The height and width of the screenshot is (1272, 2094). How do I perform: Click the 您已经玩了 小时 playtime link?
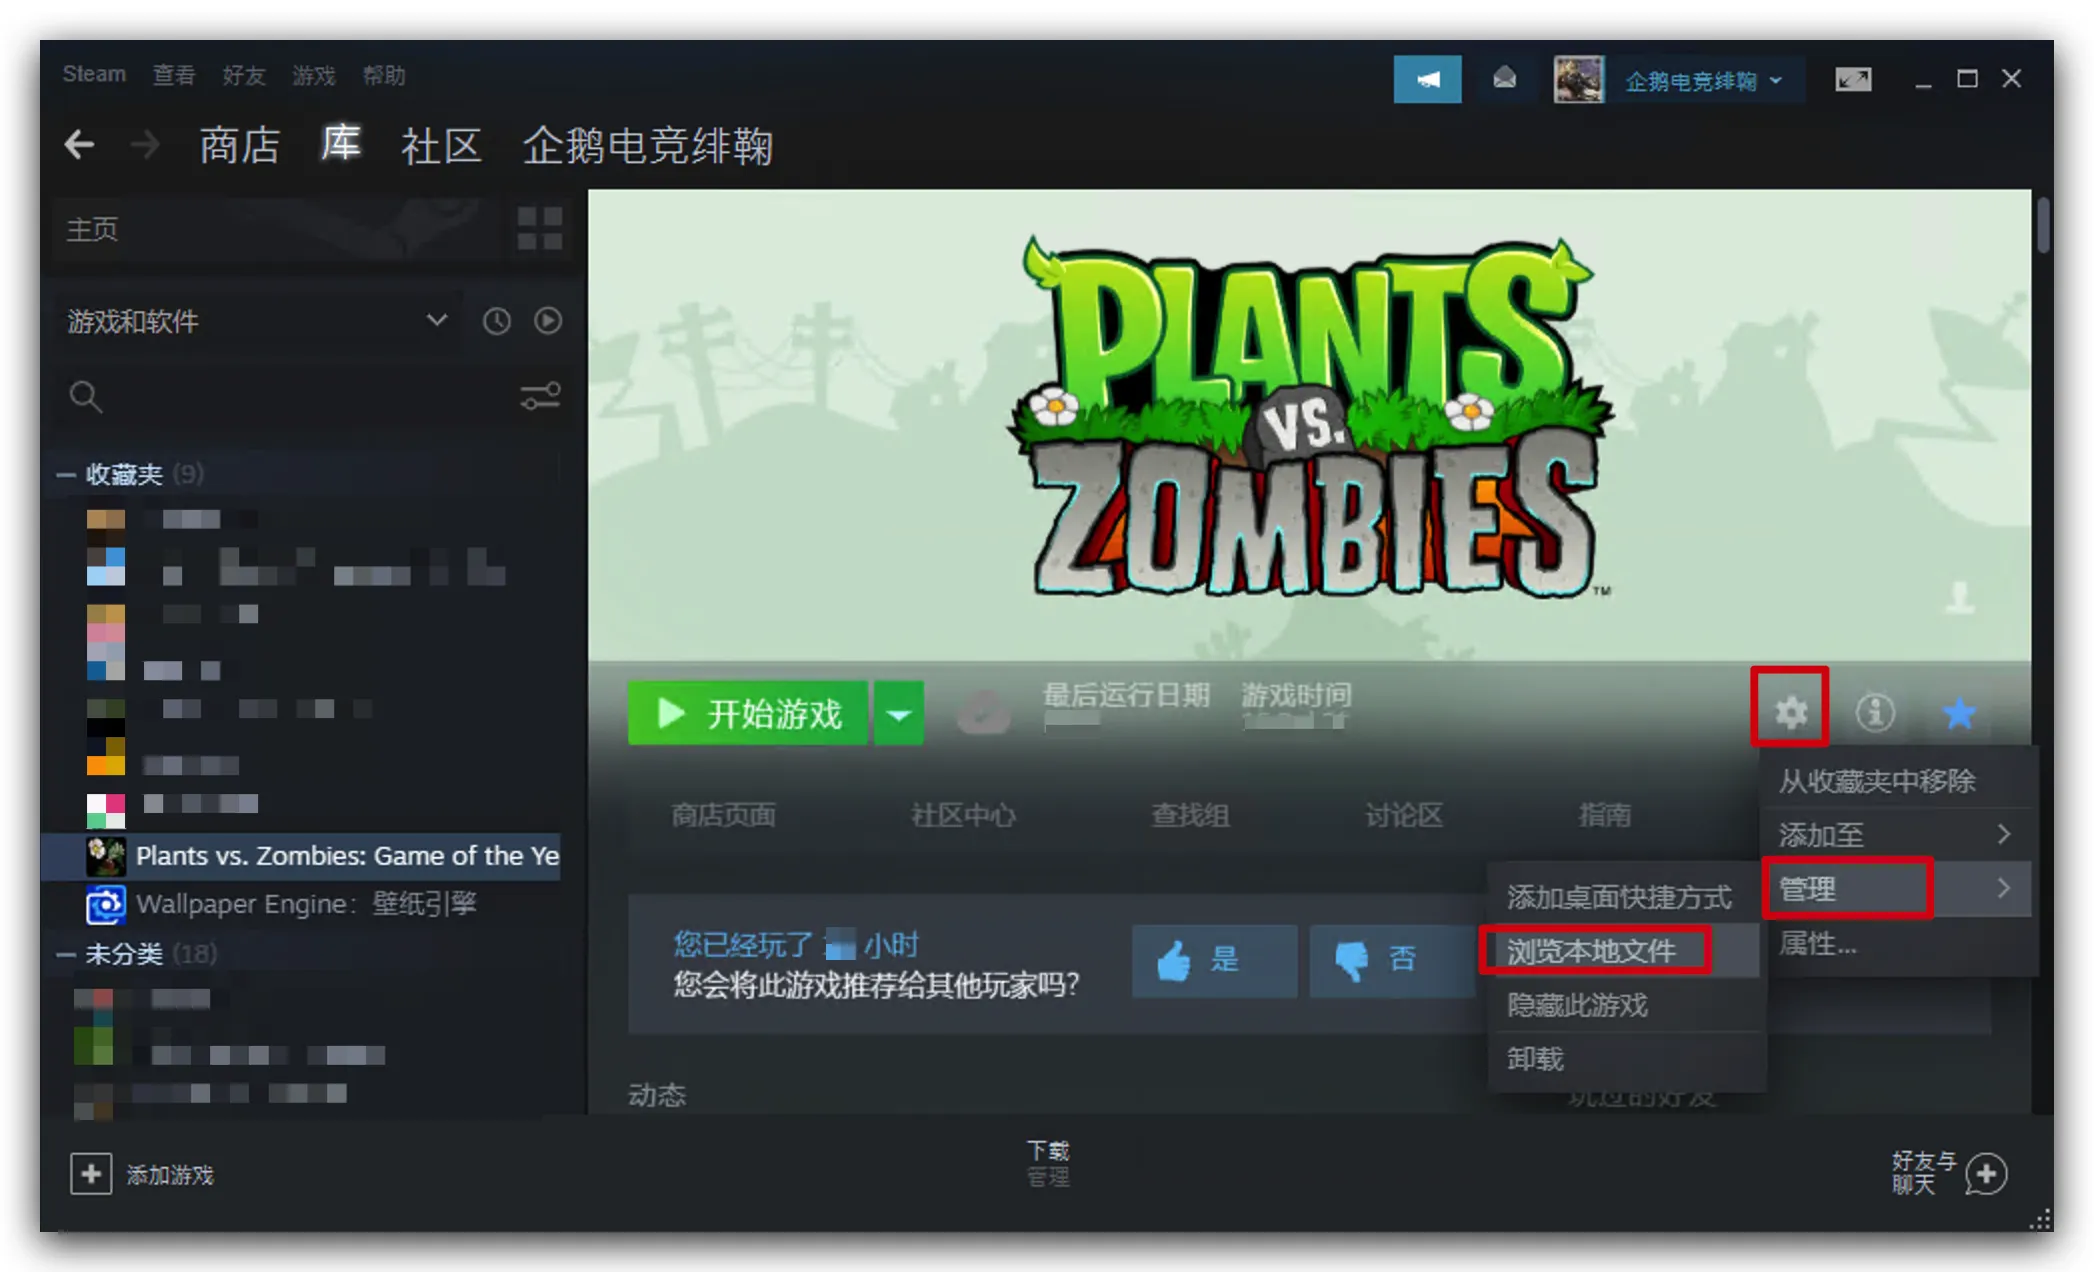(x=796, y=945)
